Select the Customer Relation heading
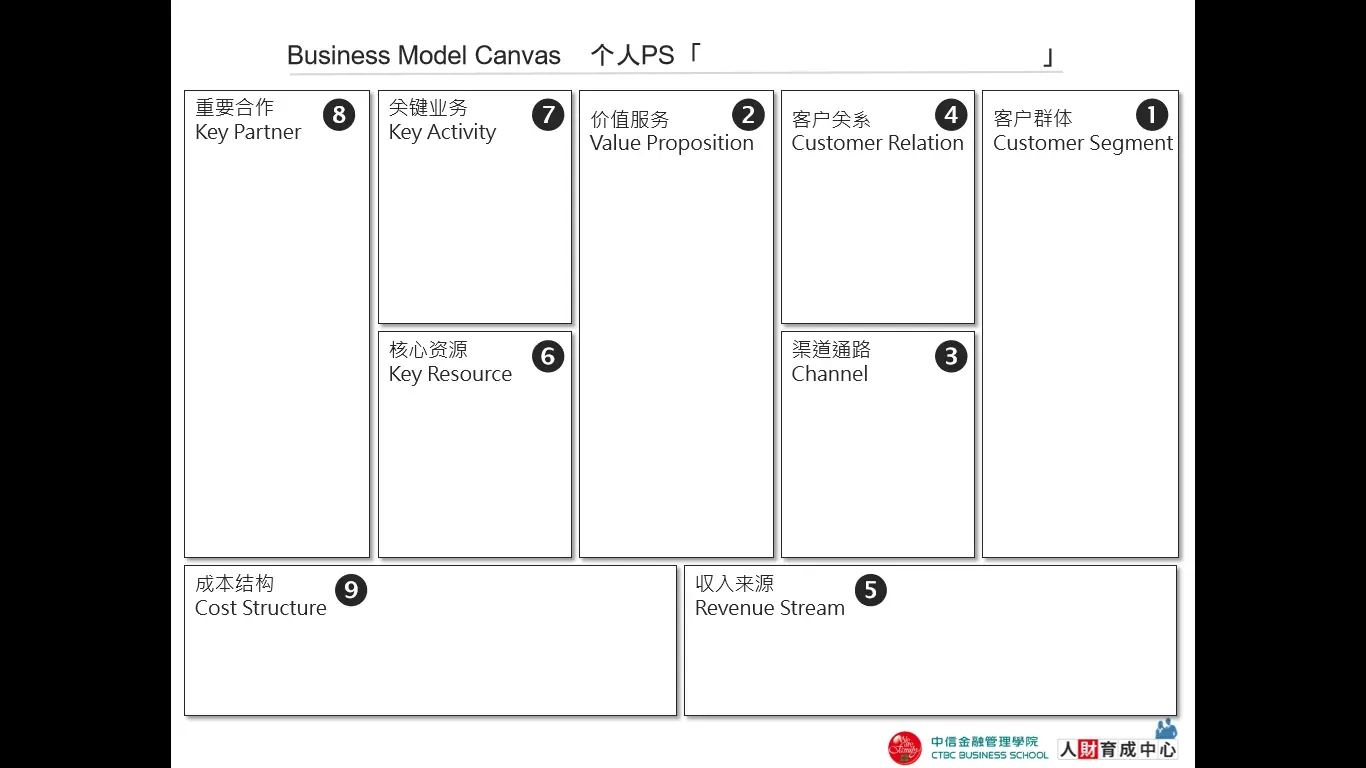Viewport: 1366px width, 768px height. click(878, 131)
